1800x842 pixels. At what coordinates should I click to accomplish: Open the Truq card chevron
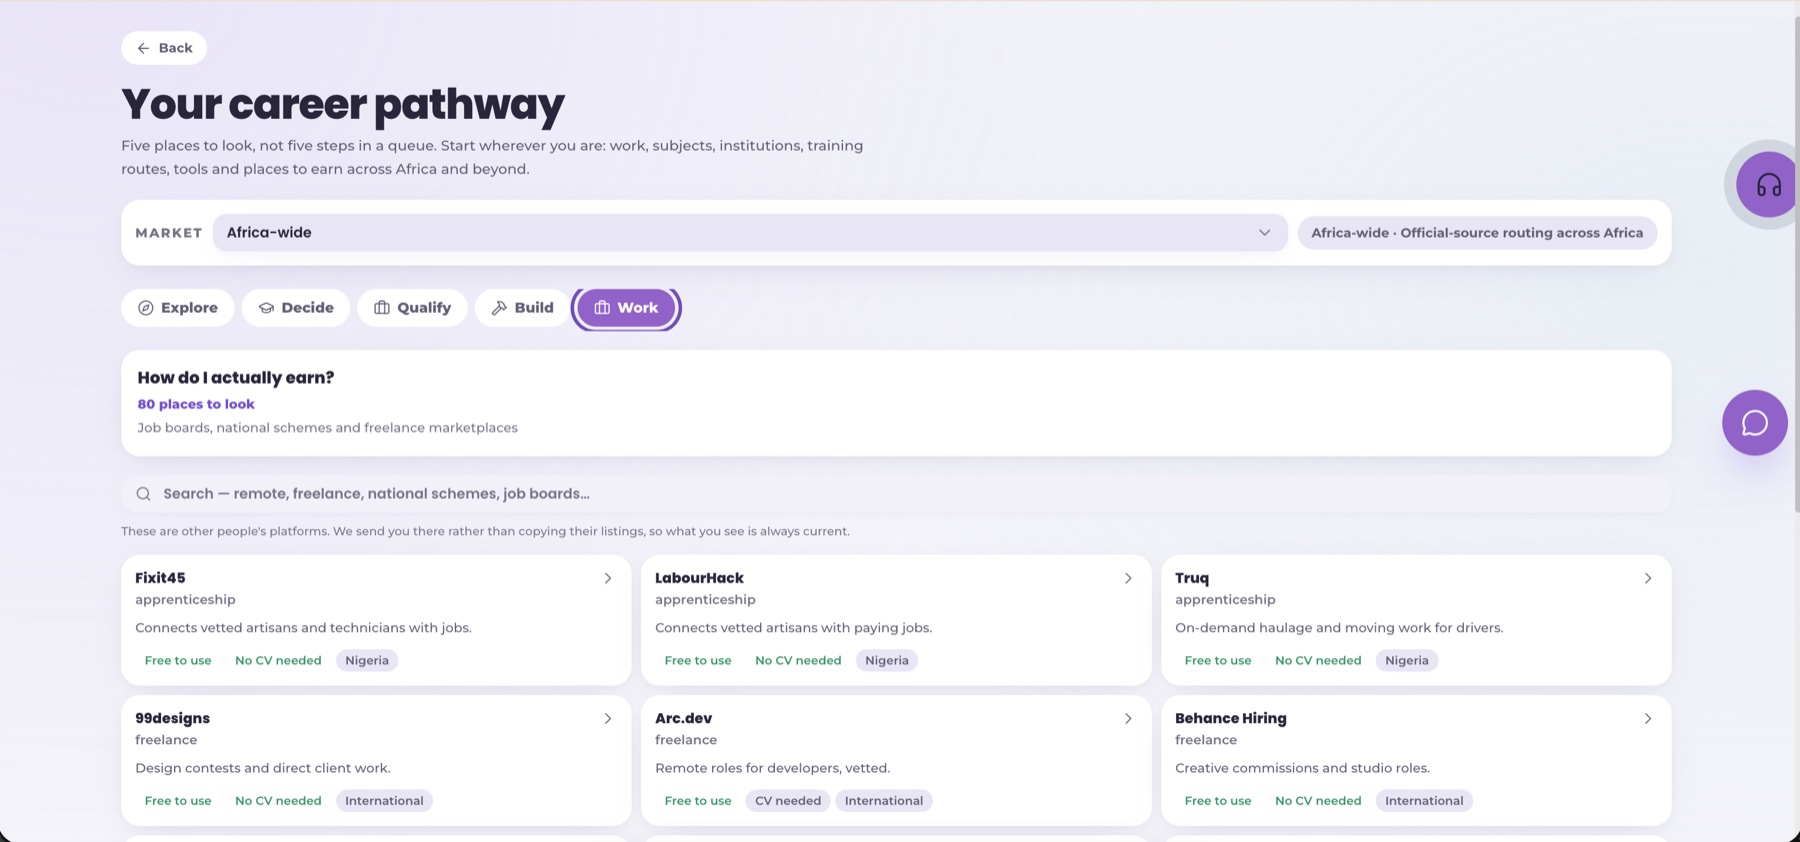[1648, 578]
